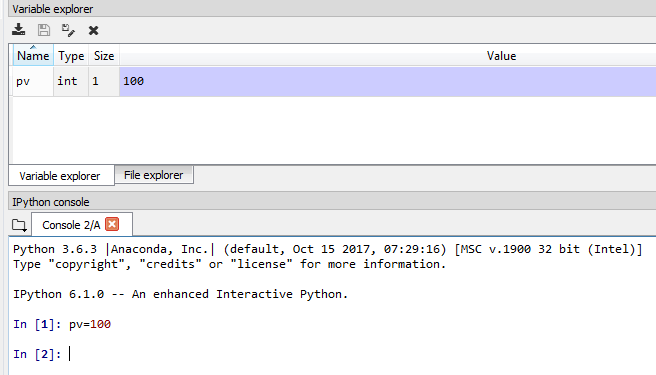Image resolution: width=656 pixels, height=375 pixels.
Task: Click the Remove all variables icon
Action: (x=93, y=30)
